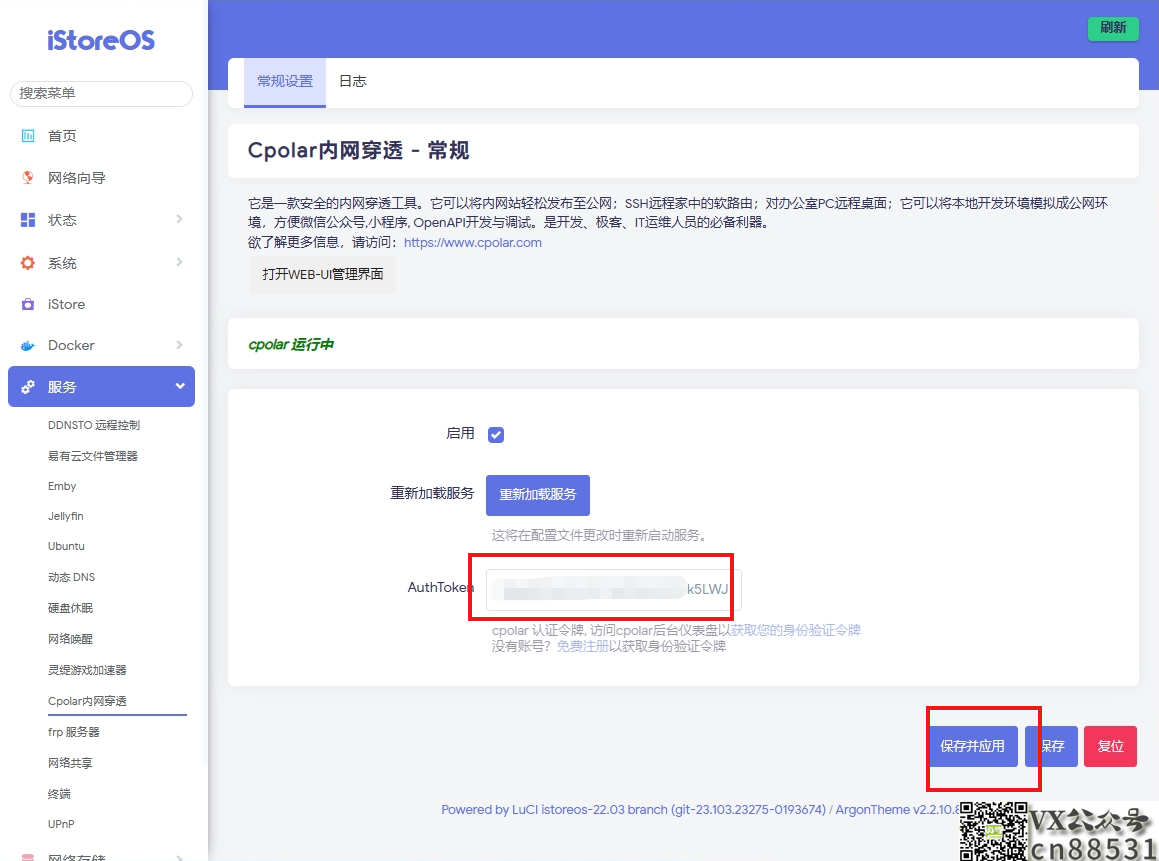Collapse the 服务 menu chevron
Viewport: 1159px width, 861px height.
180,387
